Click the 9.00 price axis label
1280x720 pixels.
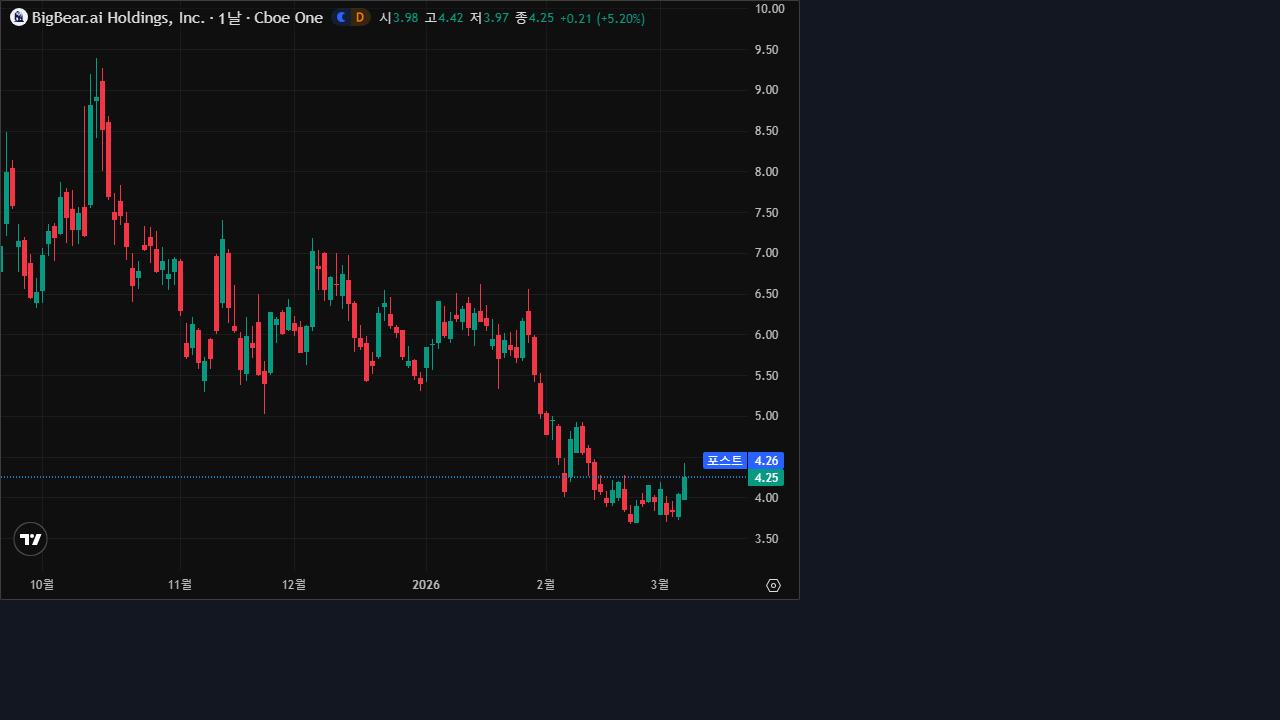[767, 90]
